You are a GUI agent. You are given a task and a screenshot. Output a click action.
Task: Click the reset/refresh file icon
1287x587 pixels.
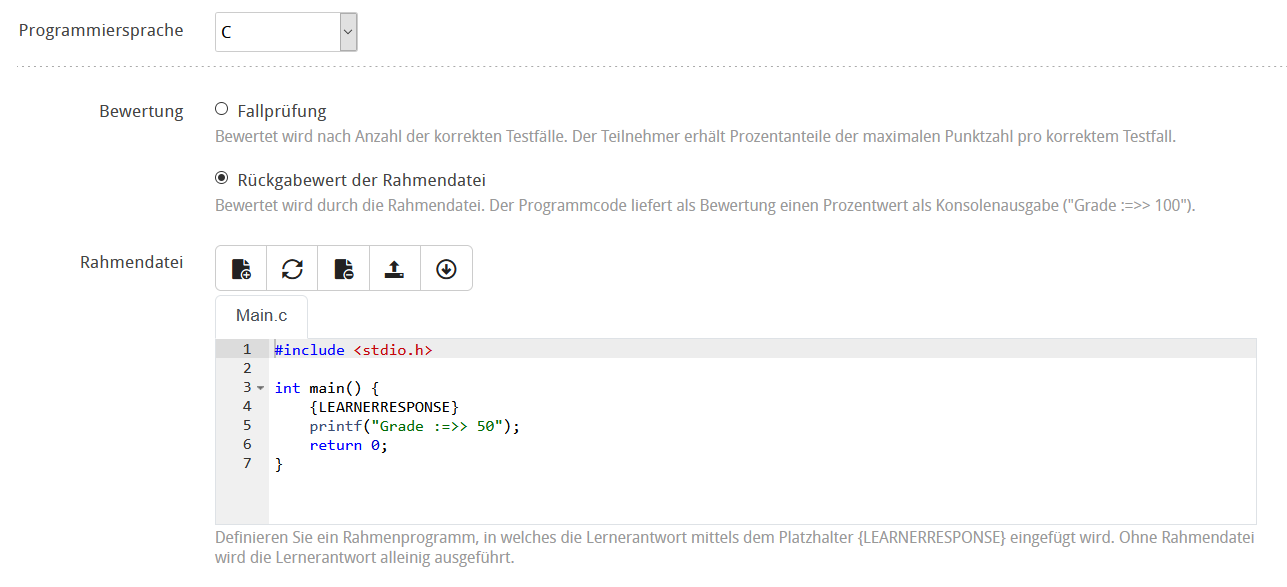click(292, 267)
